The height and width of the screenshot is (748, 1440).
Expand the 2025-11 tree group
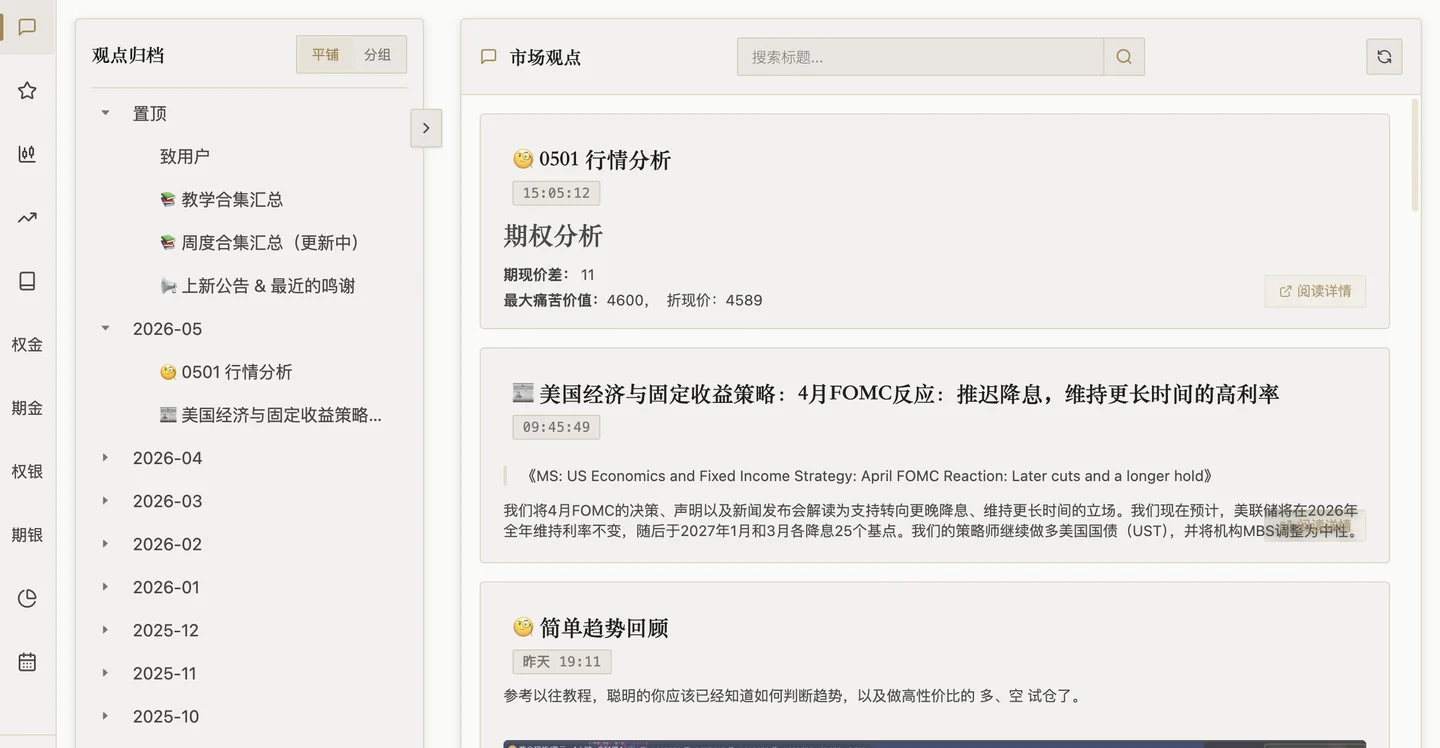[x=105, y=672]
